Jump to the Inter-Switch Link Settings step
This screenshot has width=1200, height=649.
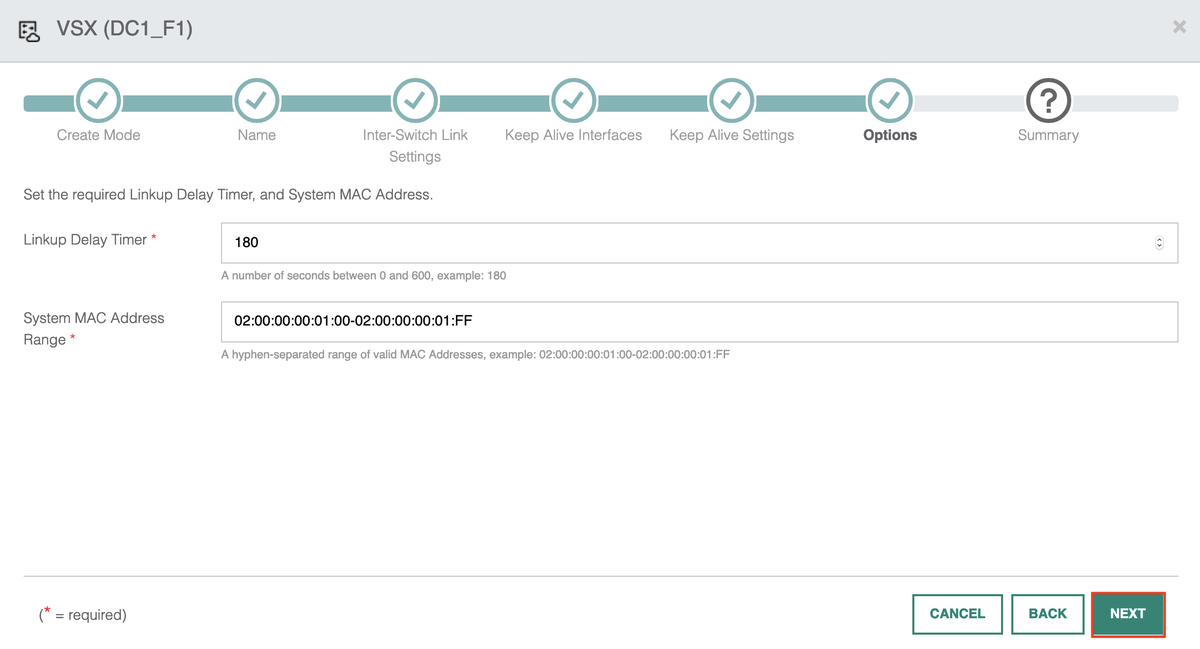[415, 145]
